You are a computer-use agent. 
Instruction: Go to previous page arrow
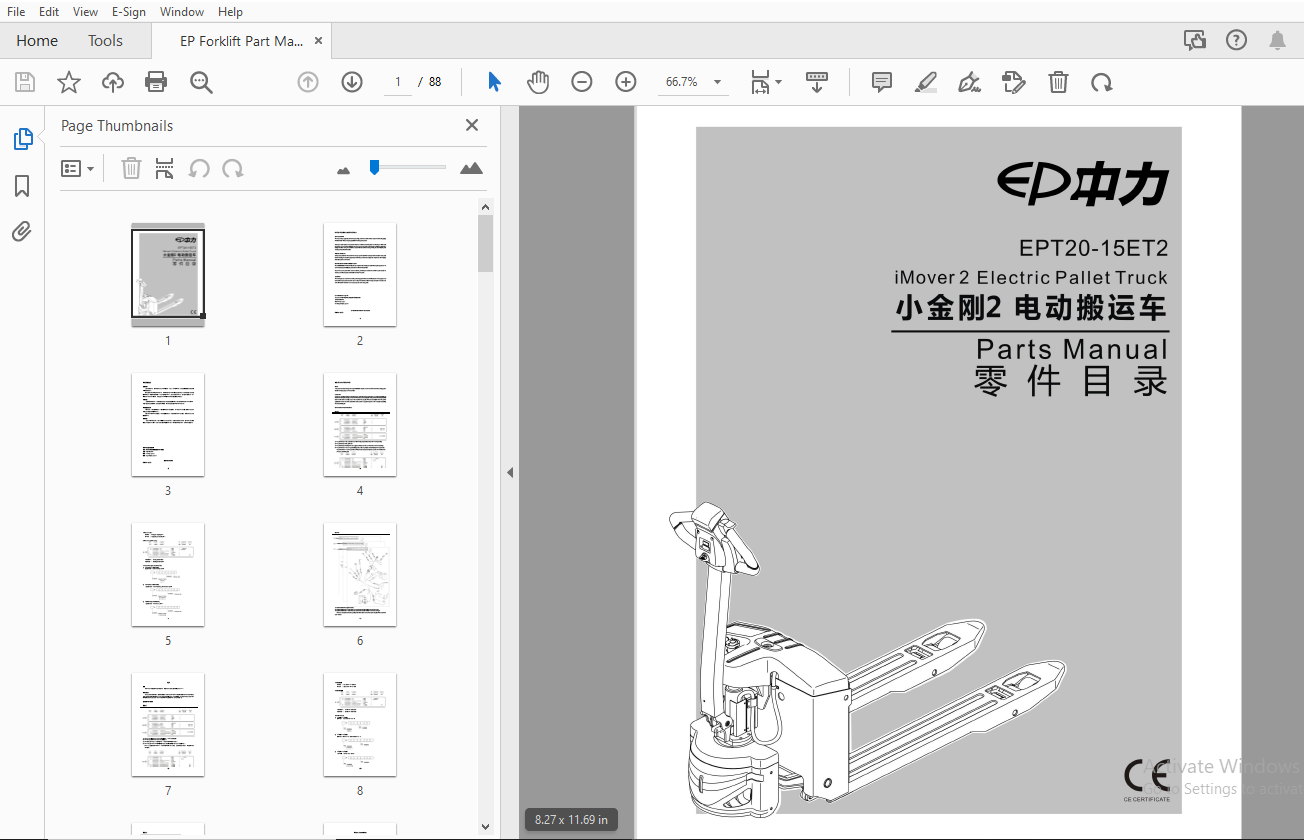click(x=308, y=82)
